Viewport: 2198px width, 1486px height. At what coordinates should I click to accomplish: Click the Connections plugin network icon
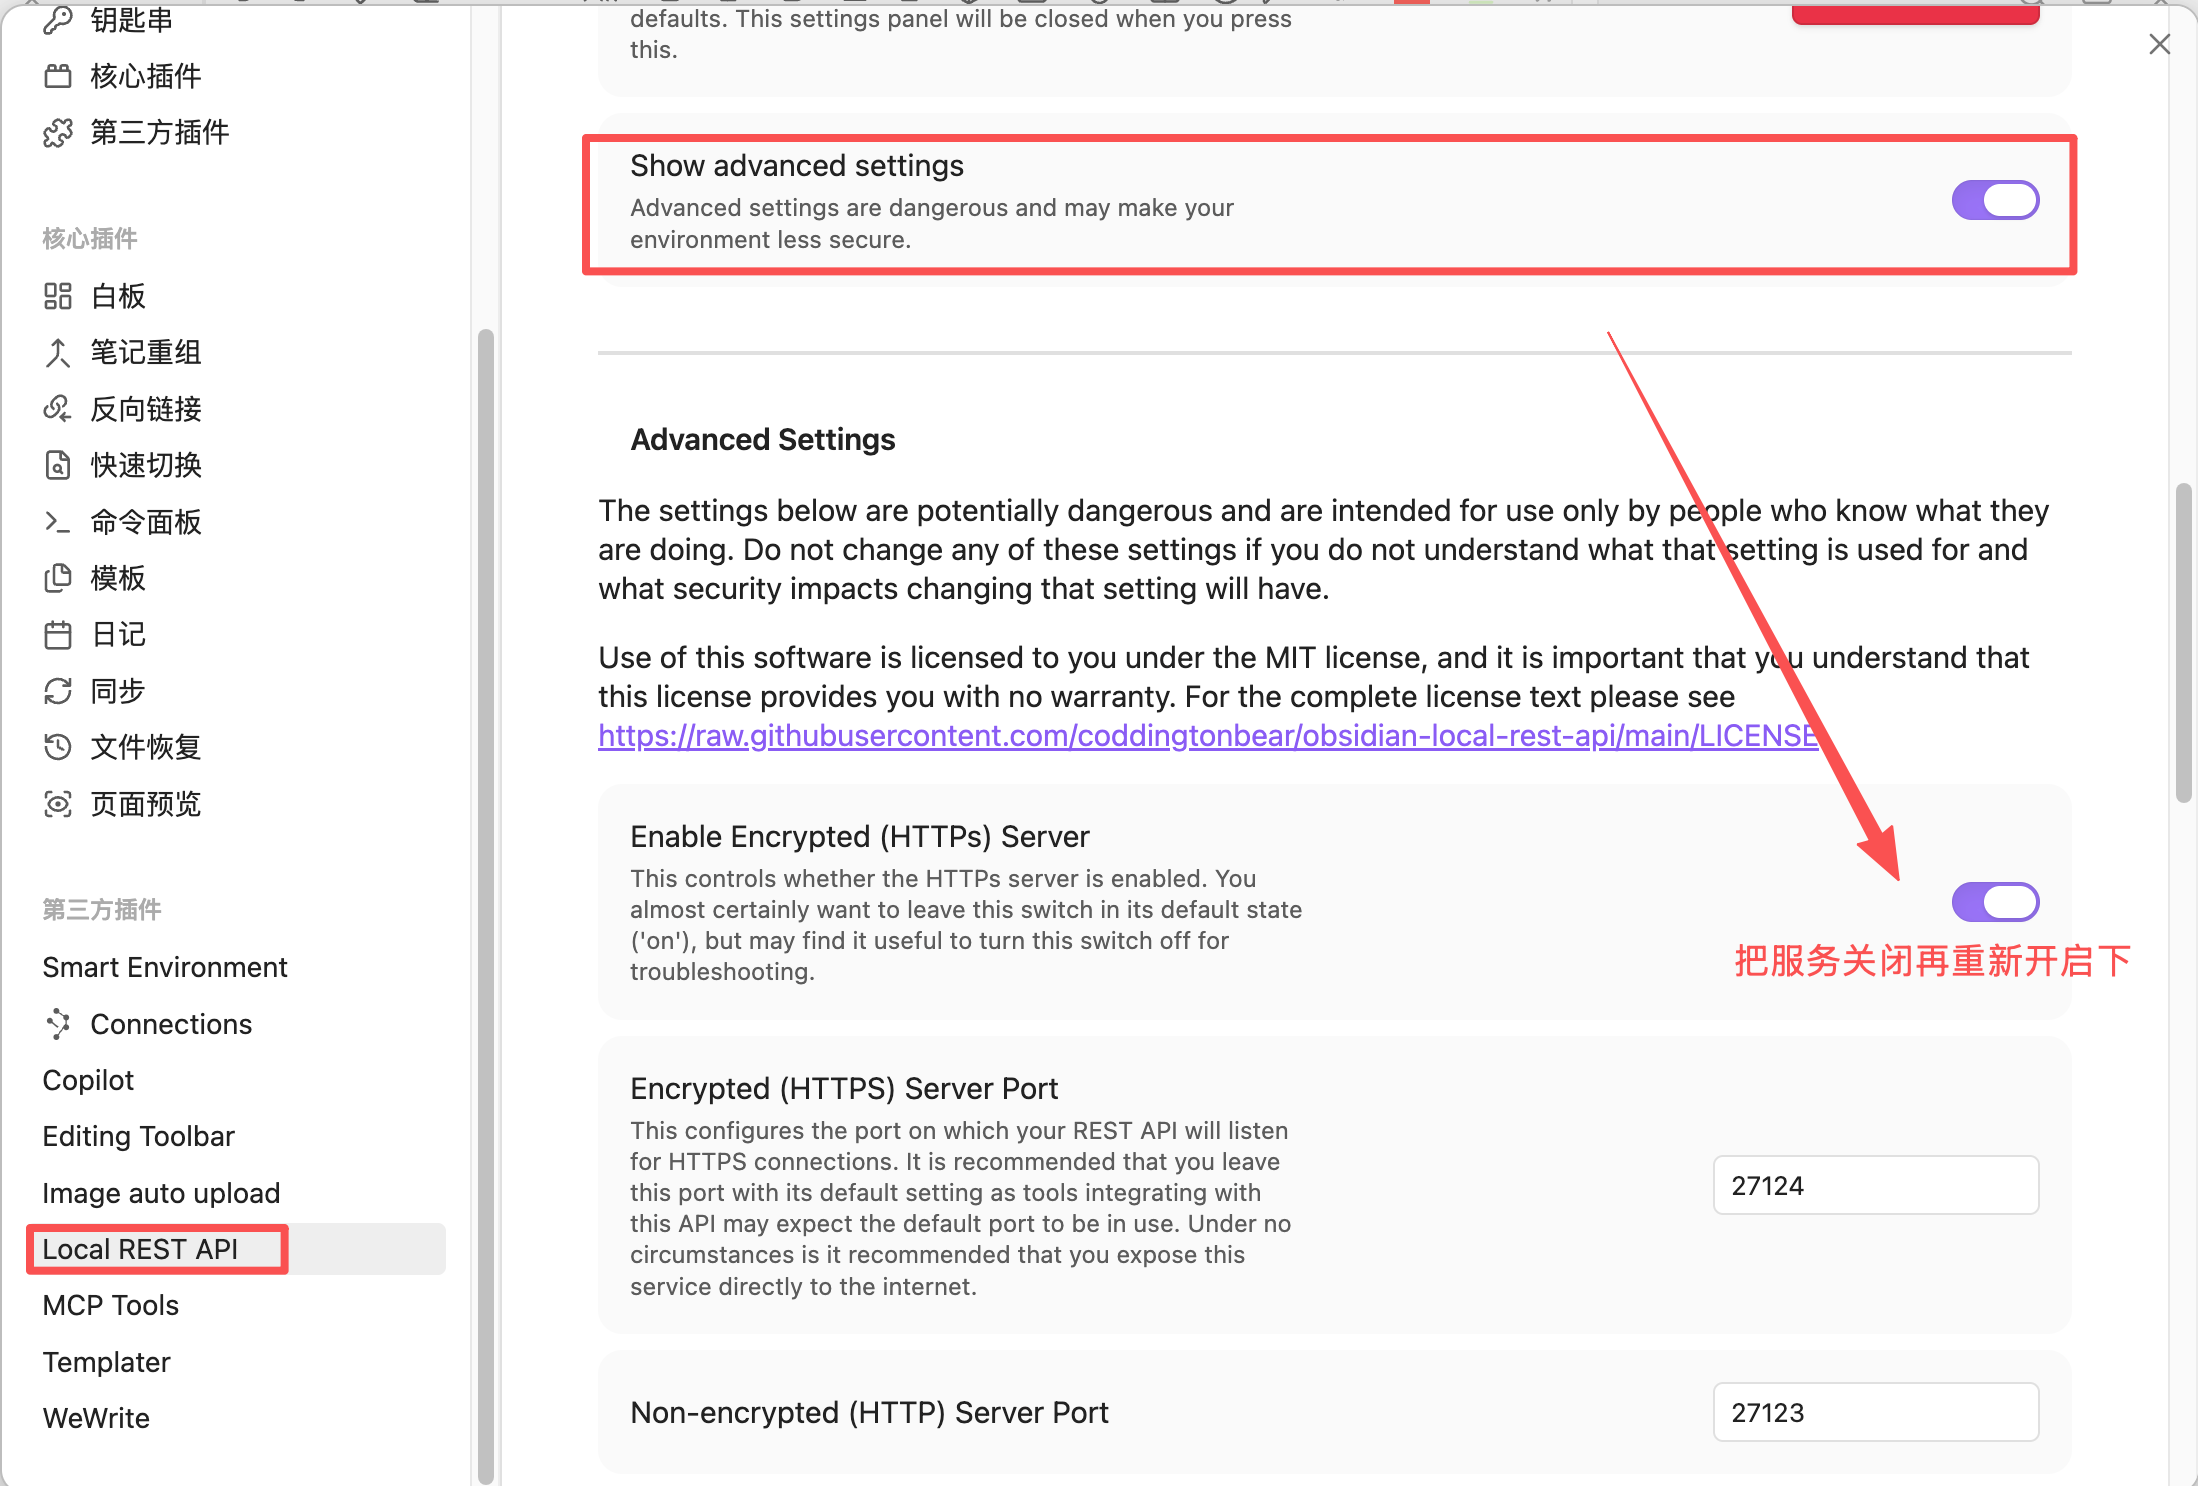[58, 1024]
